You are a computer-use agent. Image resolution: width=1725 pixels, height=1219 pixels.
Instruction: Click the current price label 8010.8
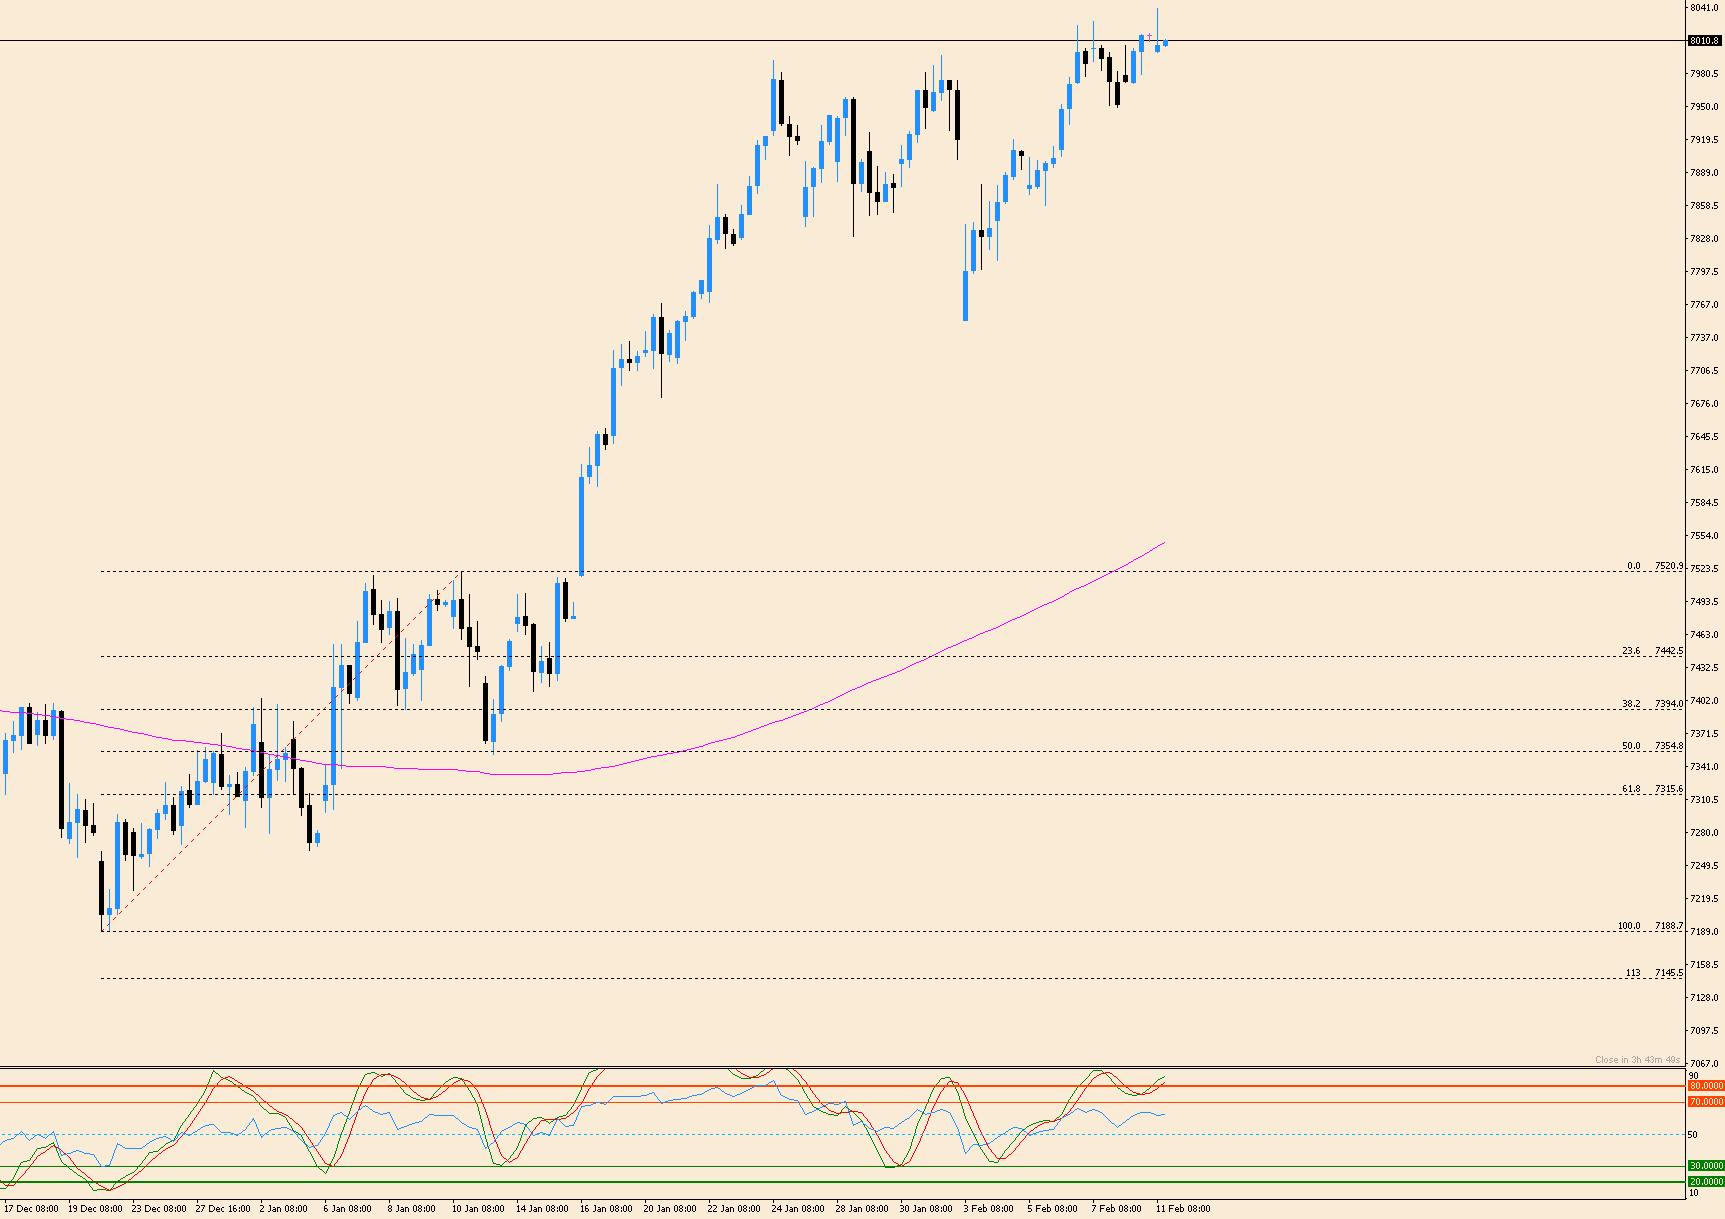point(1703,39)
